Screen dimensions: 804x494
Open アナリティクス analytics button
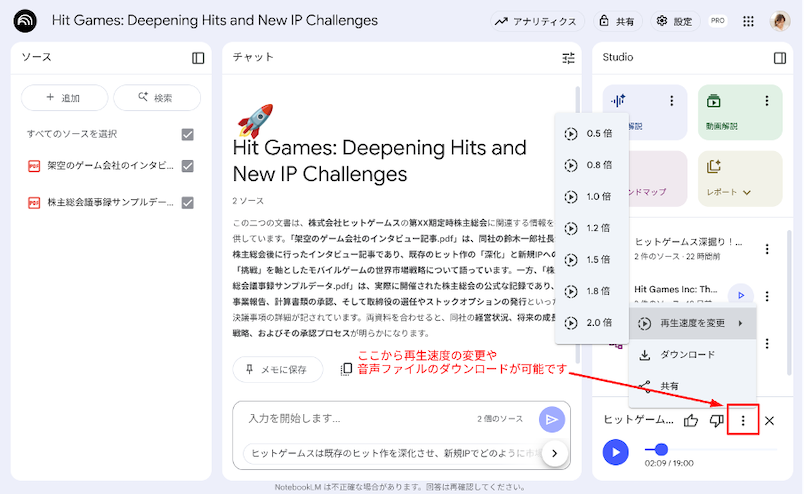click(x=536, y=21)
